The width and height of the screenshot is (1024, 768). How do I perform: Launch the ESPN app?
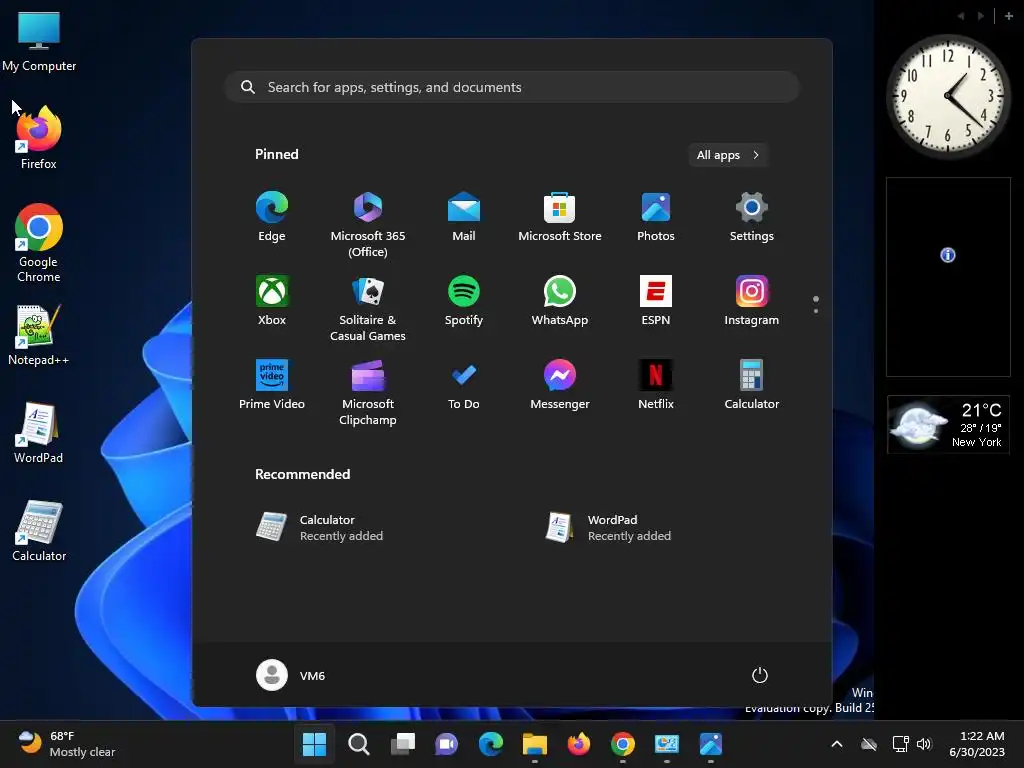click(656, 301)
